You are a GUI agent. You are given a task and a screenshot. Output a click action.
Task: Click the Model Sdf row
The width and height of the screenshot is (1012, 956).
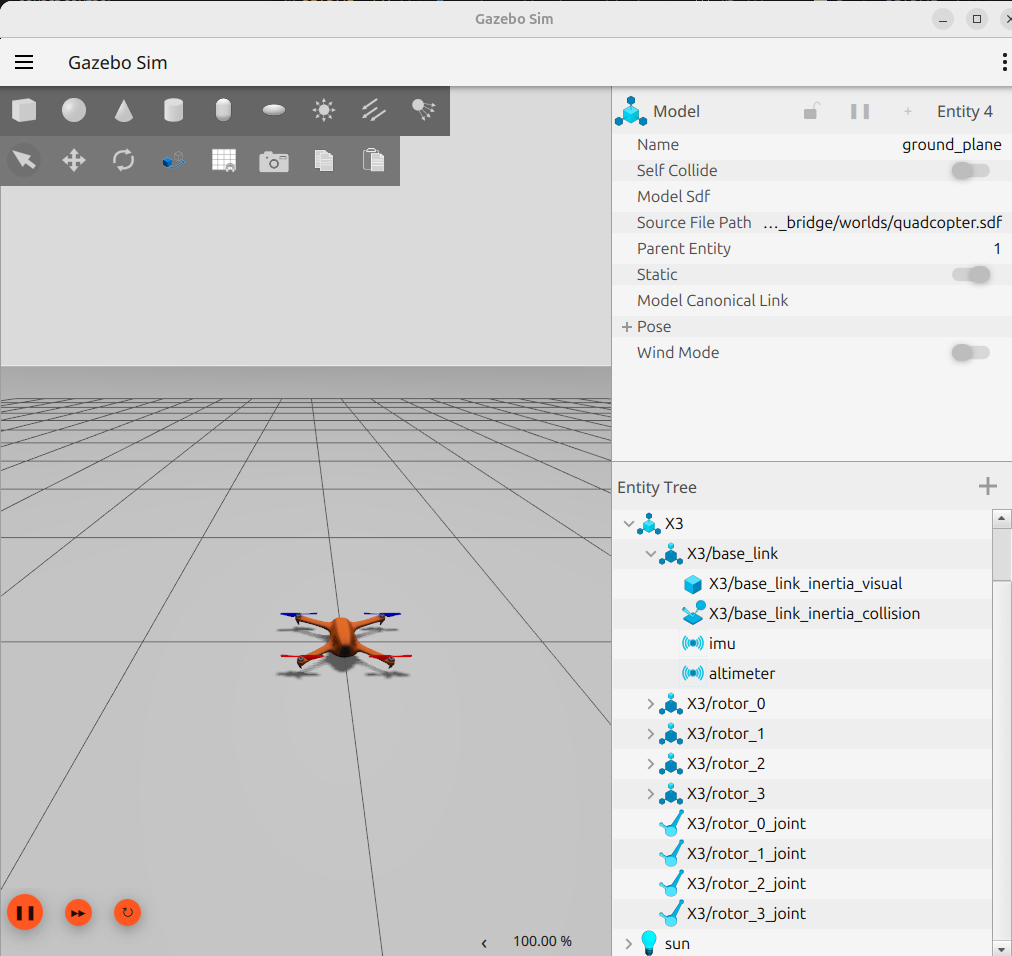tap(812, 196)
